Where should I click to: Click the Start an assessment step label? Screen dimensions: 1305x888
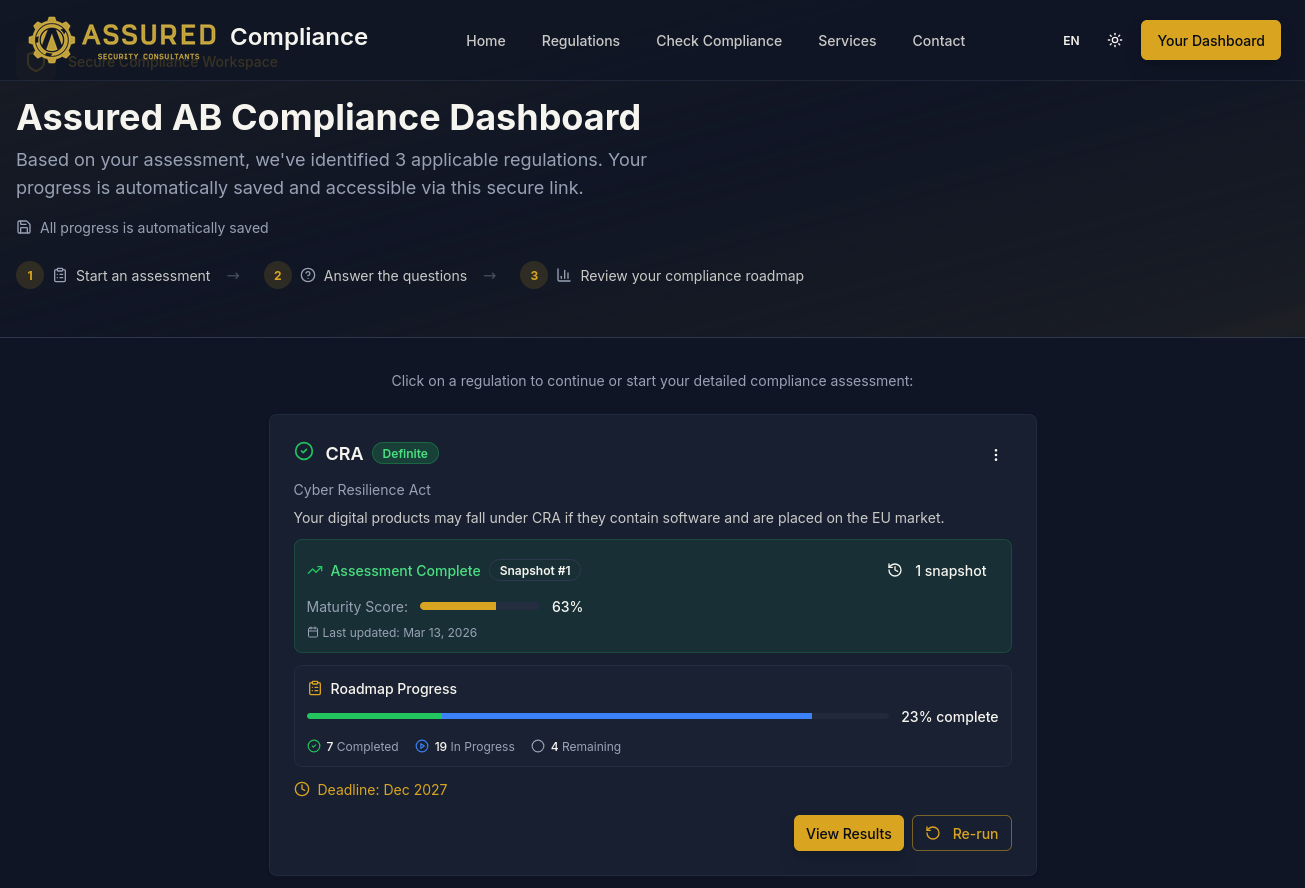click(143, 275)
